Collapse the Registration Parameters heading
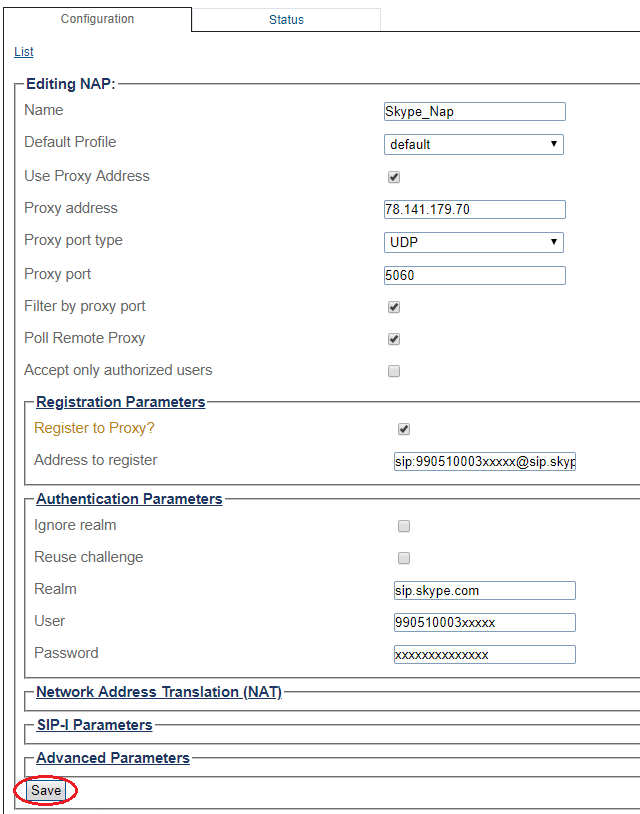Screen dimensions: 640x814 120,402
